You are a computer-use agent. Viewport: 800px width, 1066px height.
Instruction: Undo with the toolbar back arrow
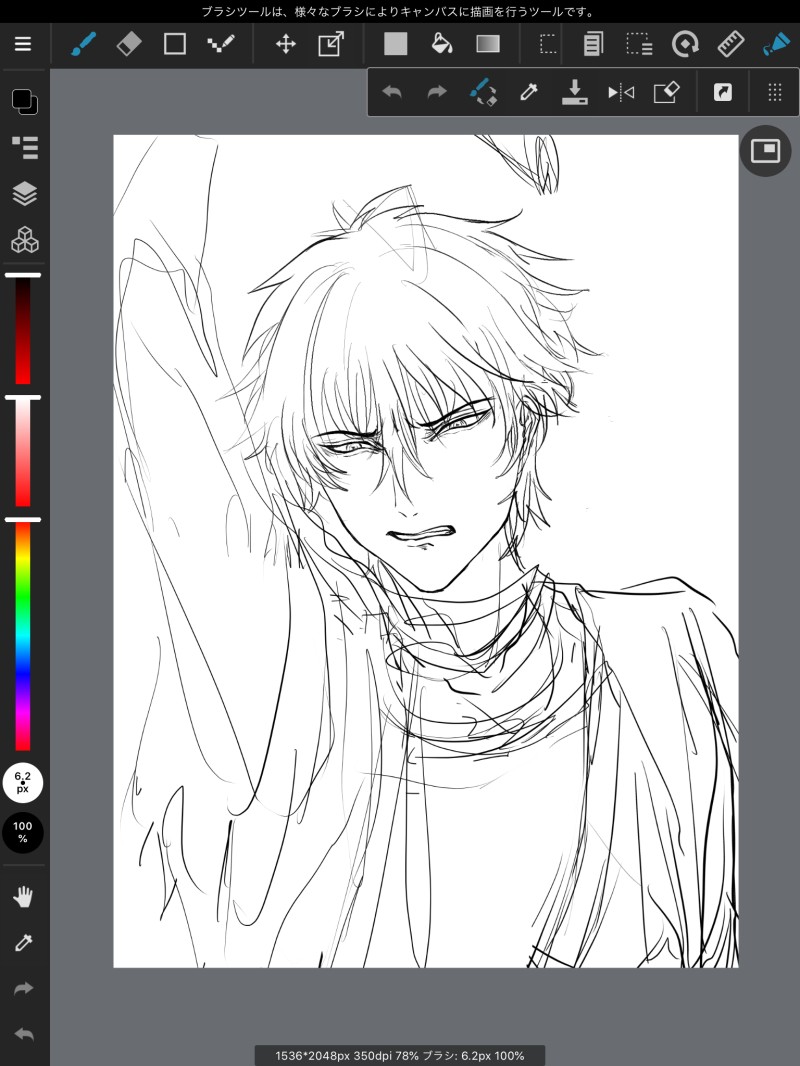[x=392, y=92]
